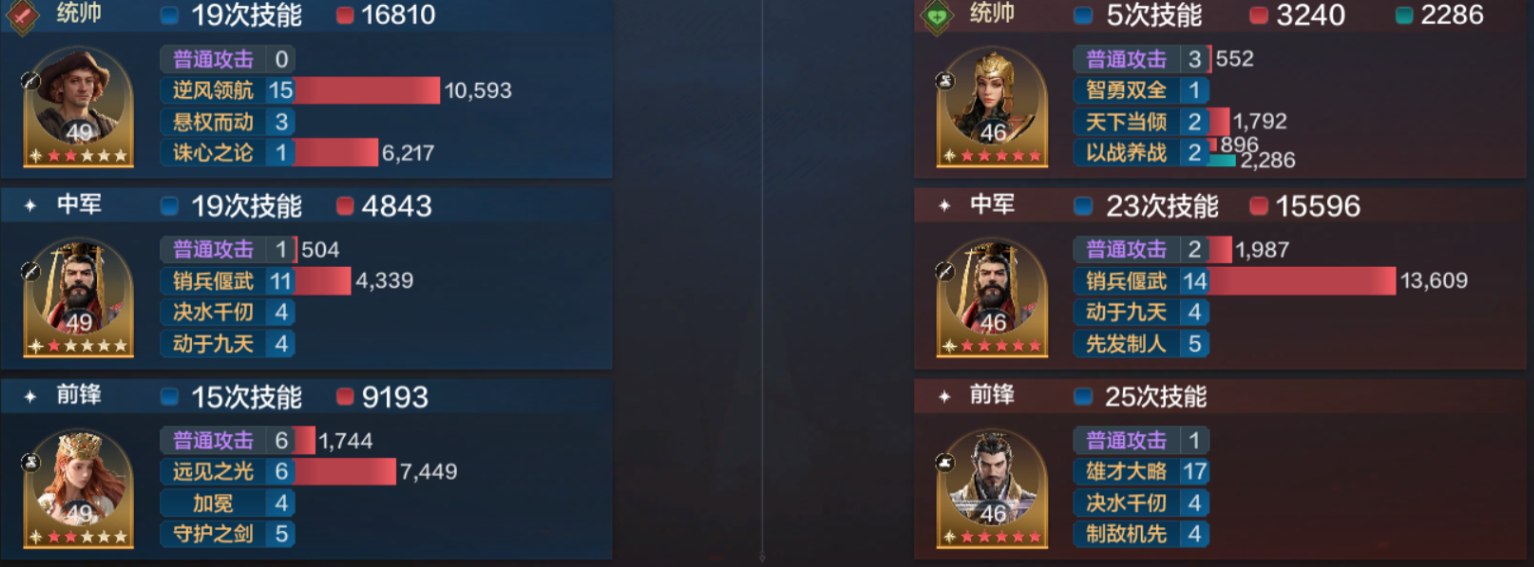Click the 以战养战 skill label
The height and width of the screenshot is (567, 1534).
[x=1127, y=153]
